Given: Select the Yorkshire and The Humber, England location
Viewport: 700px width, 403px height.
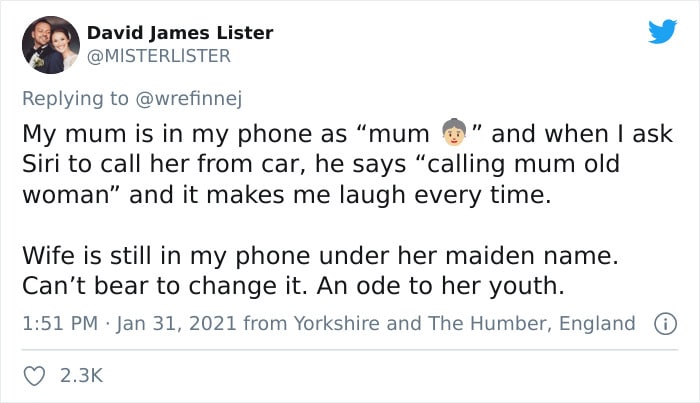Looking at the screenshot, I should pyautogui.click(x=464, y=324).
